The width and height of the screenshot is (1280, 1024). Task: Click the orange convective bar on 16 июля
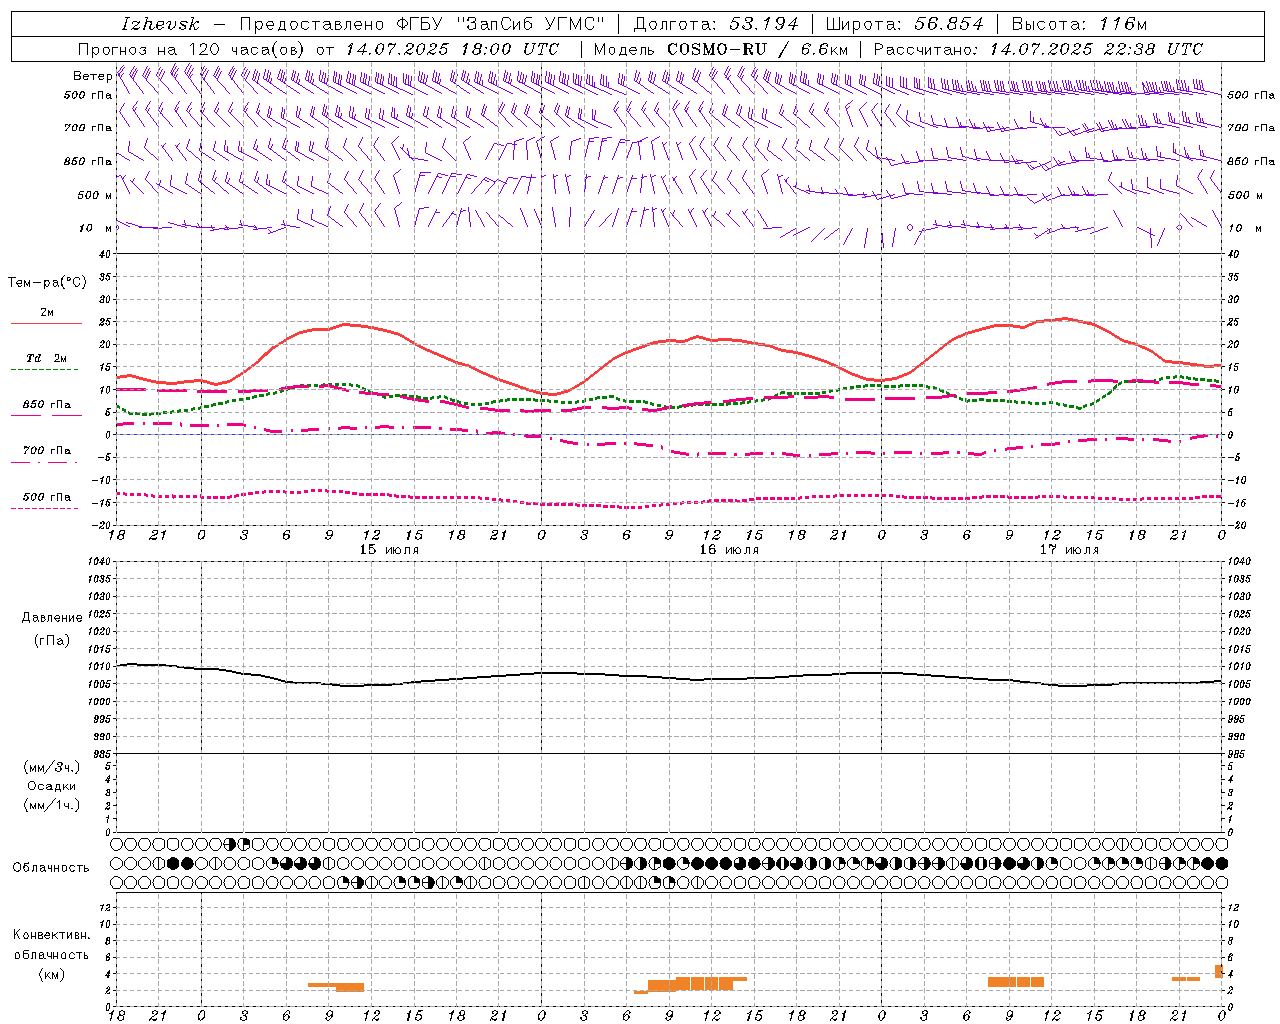(x=691, y=985)
